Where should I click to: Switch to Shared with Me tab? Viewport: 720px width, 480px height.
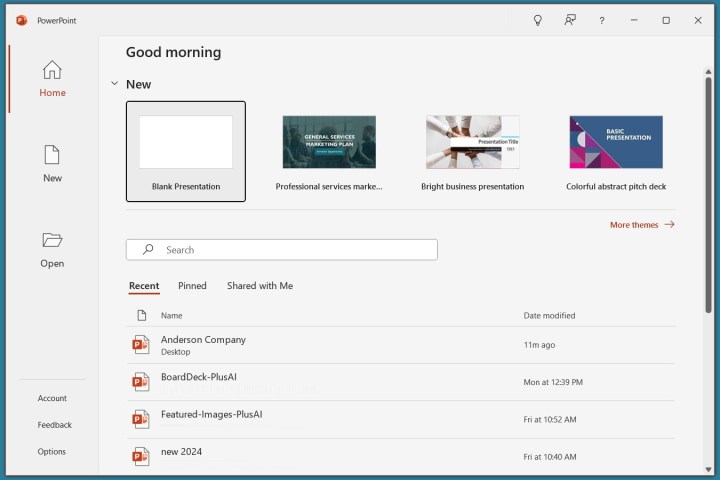click(259, 286)
